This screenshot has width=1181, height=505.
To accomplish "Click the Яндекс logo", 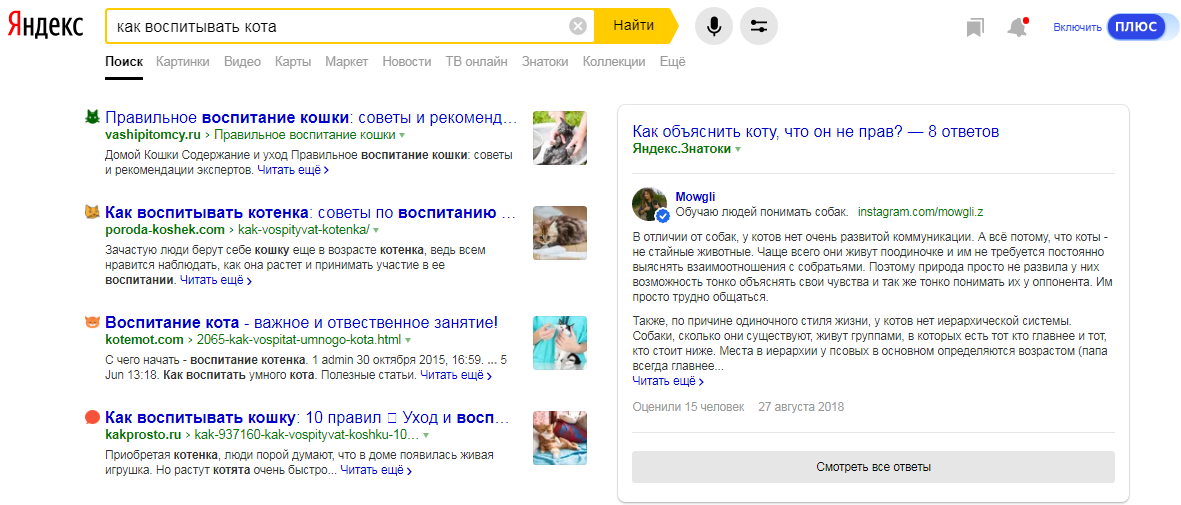I will [46, 26].
